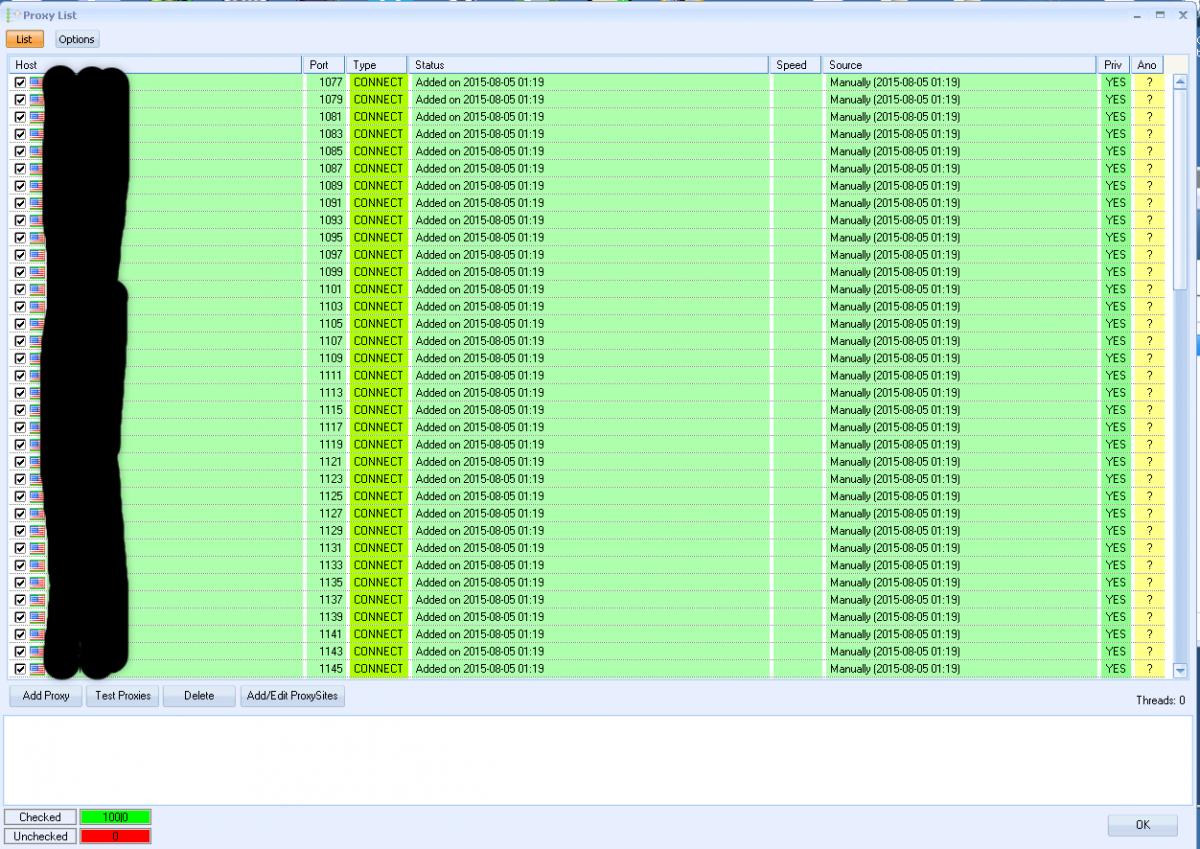Click the US flag in port 1111 row
The width and height of the screenshot is (1200, 849).
pyautogui.click(x=37, y=375)
